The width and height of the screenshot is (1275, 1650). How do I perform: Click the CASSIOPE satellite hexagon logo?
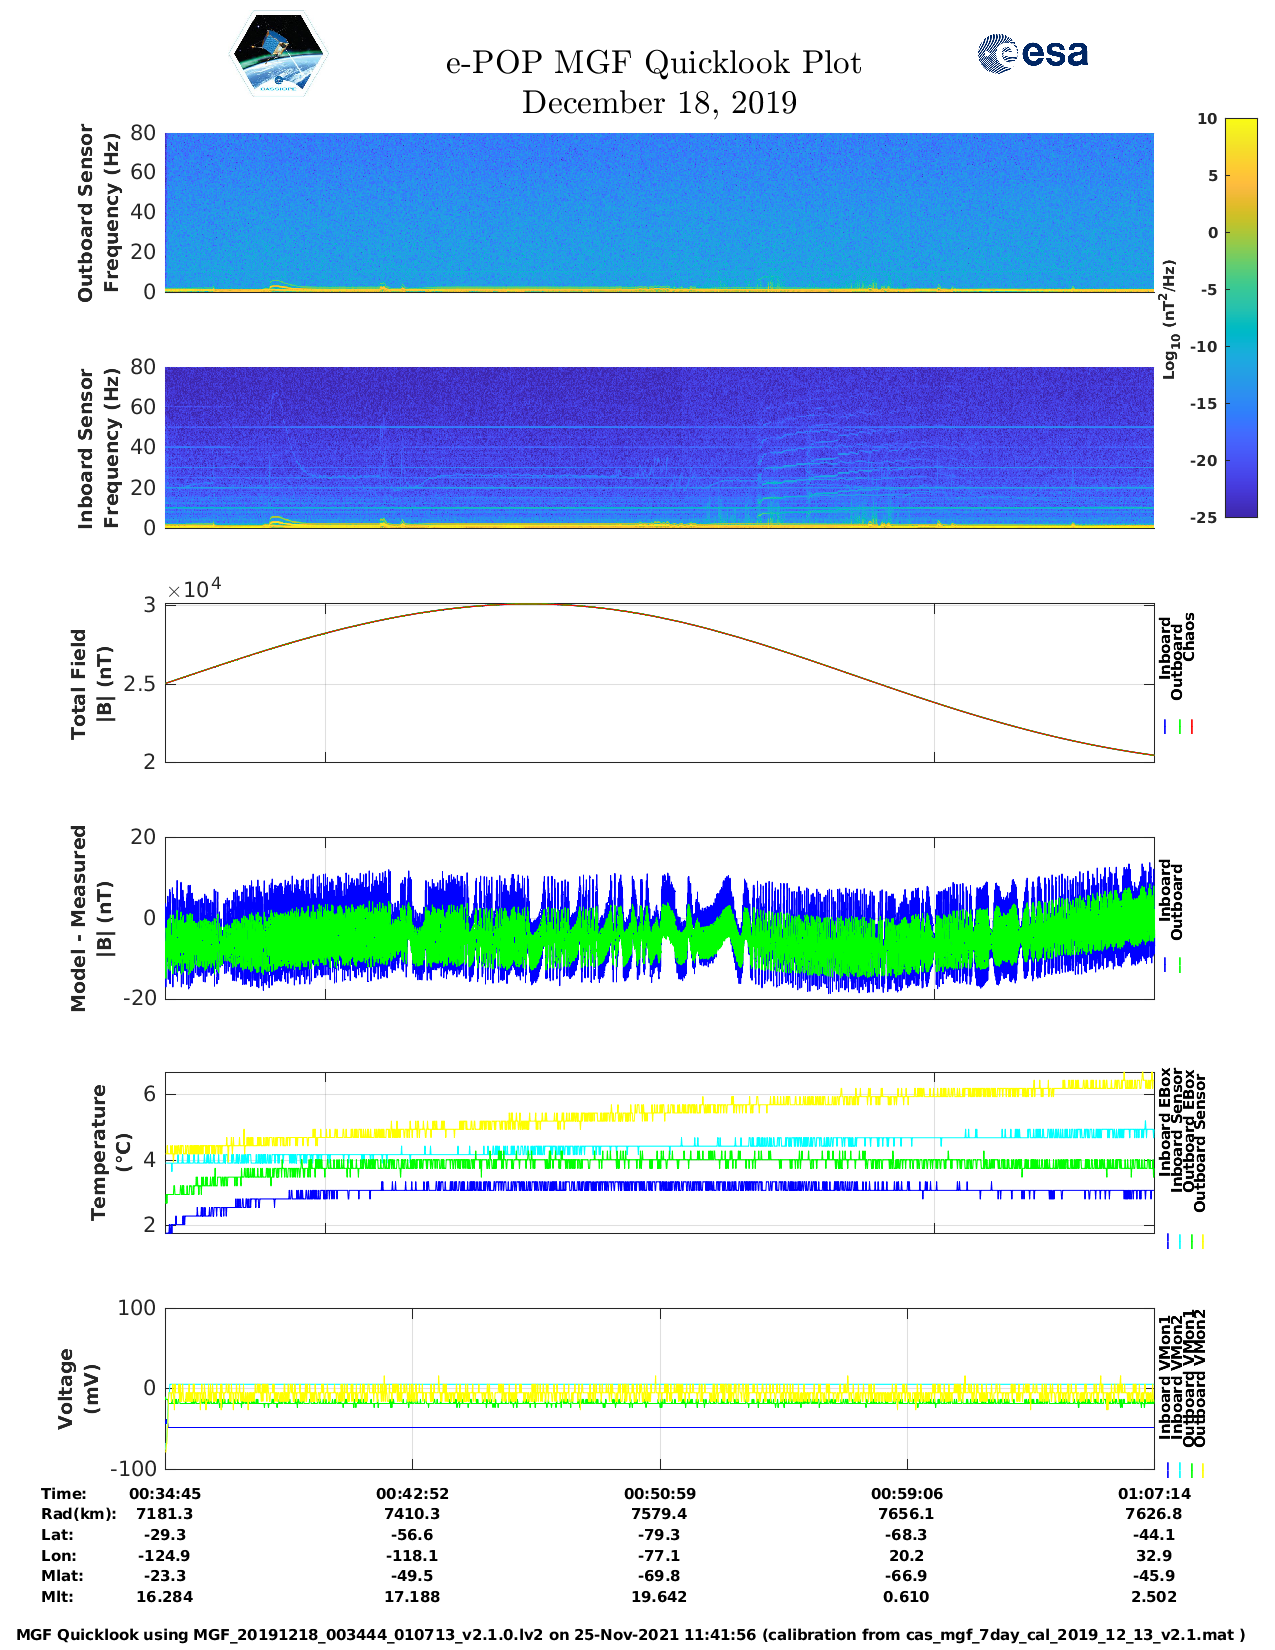click(x=278, y=54)
